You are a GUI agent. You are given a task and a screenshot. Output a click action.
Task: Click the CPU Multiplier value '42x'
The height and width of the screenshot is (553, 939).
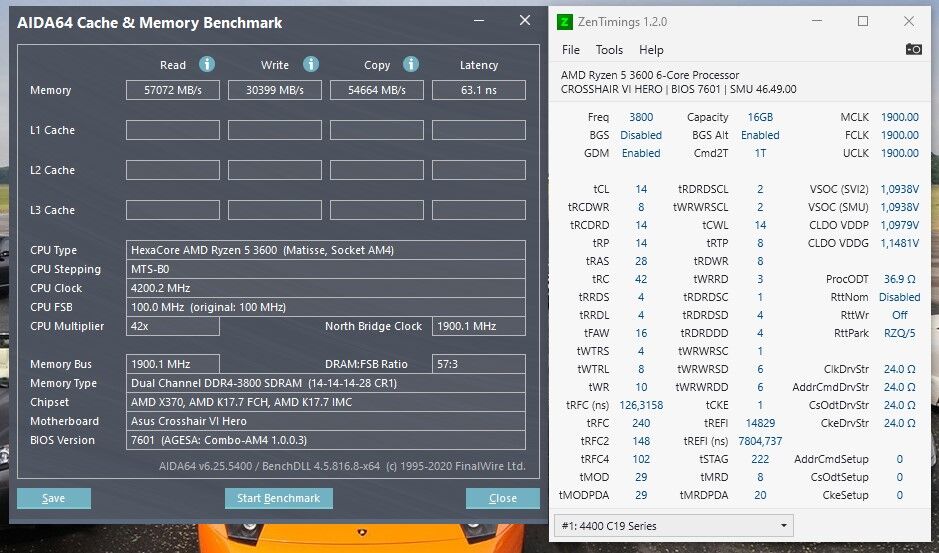click(x=173, y=327)
